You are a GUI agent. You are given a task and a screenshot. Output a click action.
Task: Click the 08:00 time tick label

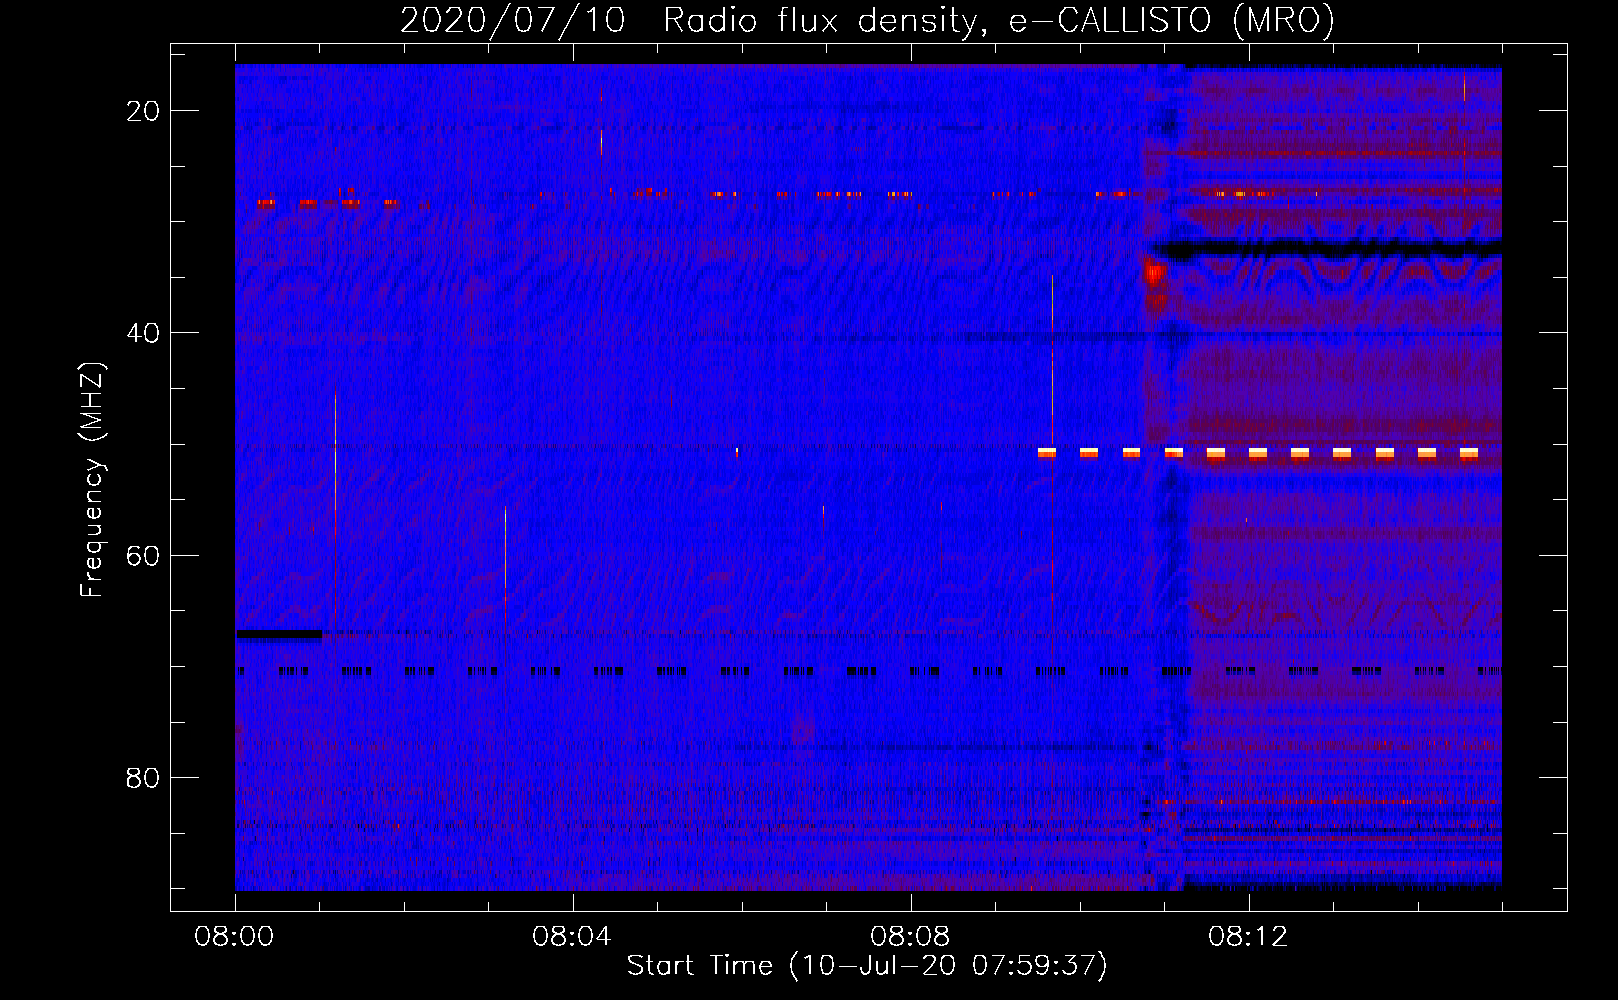click(x=235, y=937)
